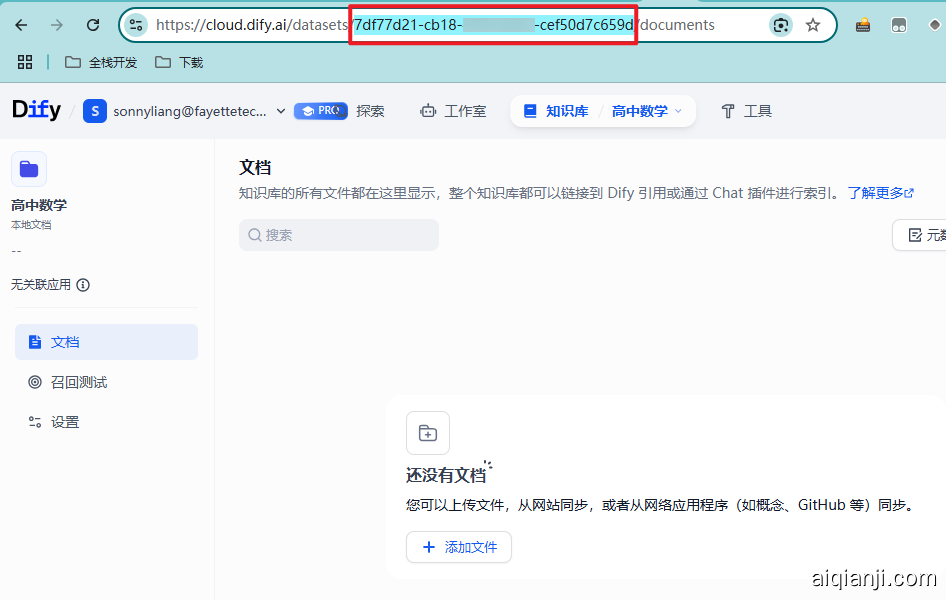
Task: Click the info icon beside 无关联应用
Action: [x=83, y=285]
